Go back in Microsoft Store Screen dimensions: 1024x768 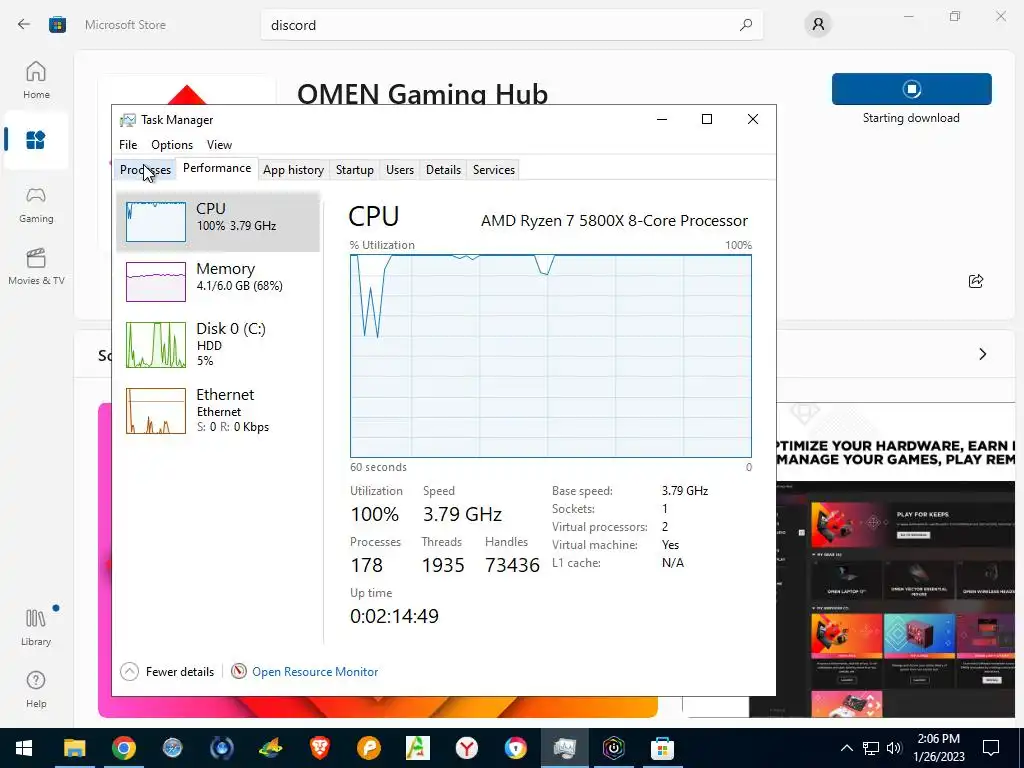pyautogui.click(x=24, y=25)
